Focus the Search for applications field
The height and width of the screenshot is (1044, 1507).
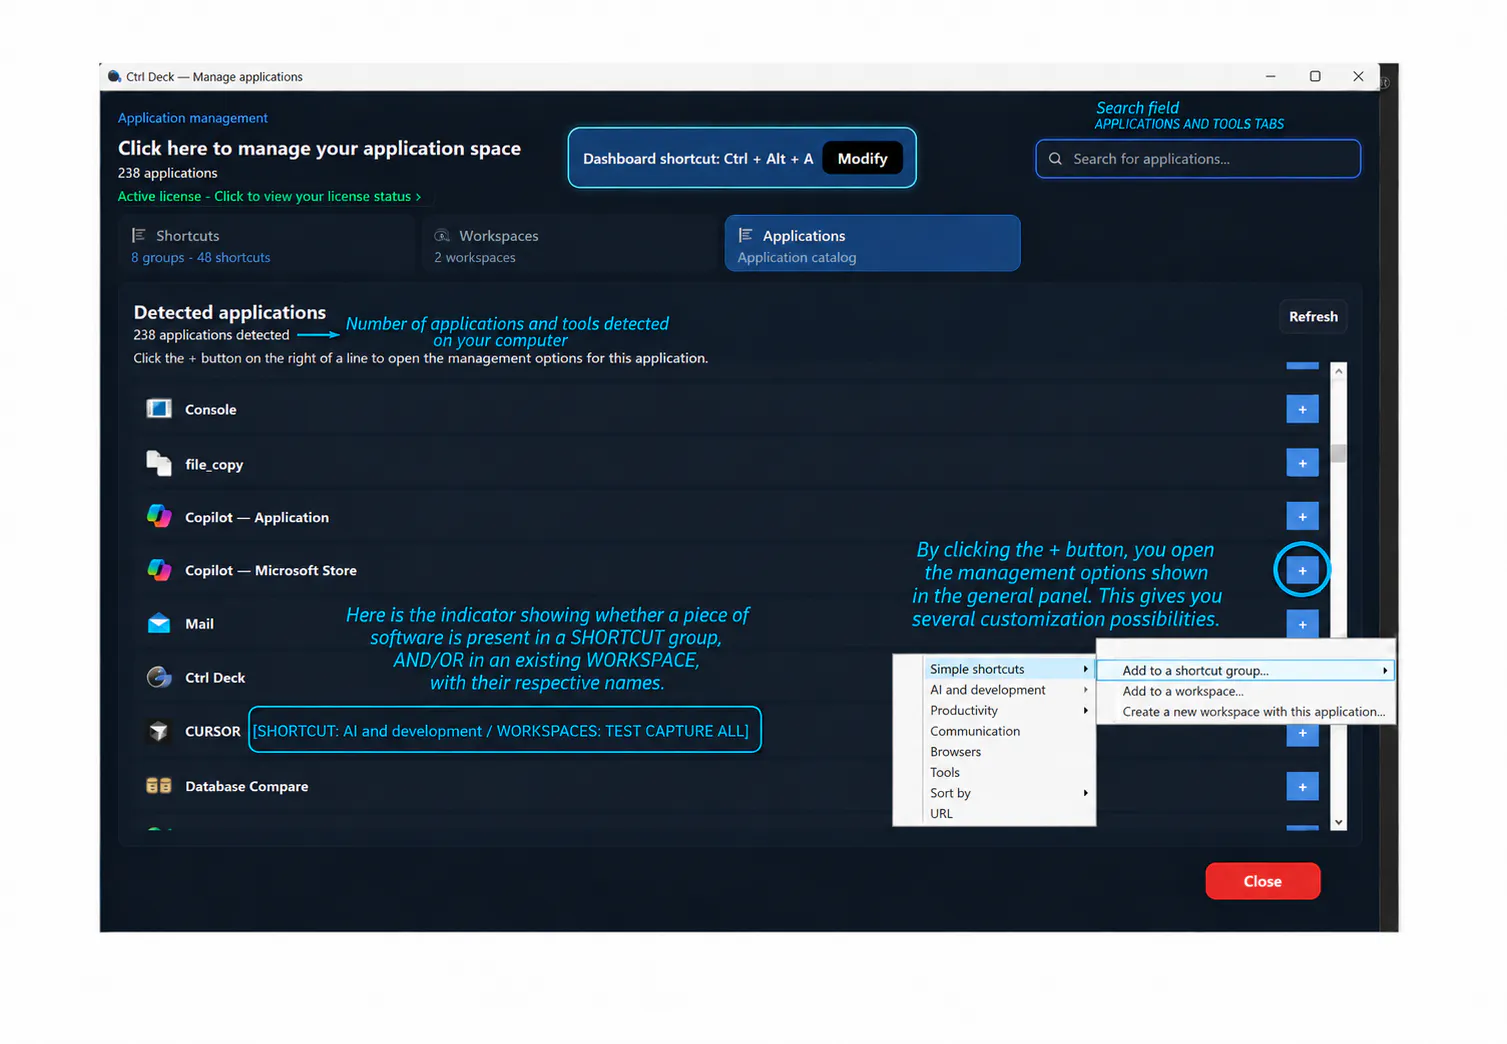coord(1198,159)
